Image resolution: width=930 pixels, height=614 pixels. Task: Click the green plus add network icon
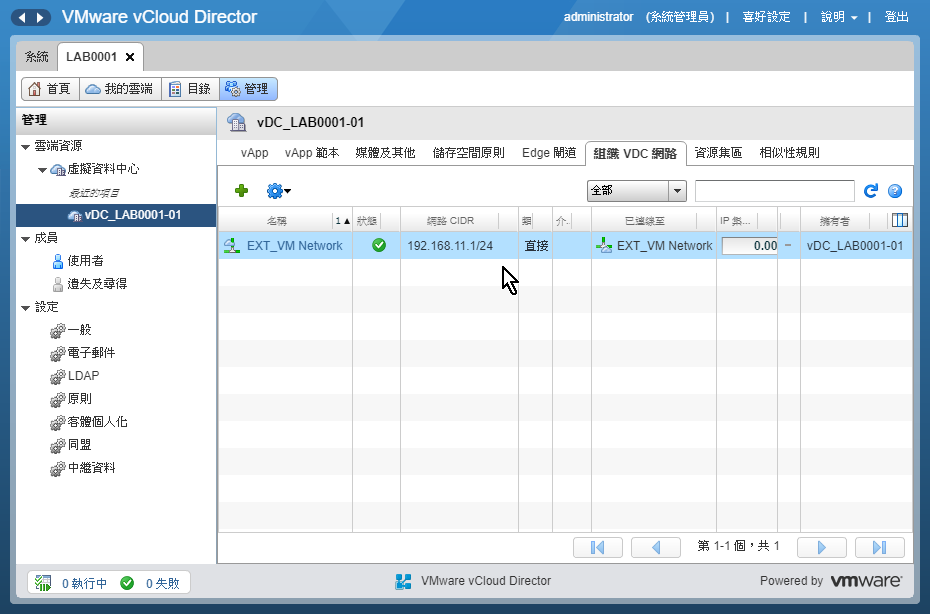[241, 191]
